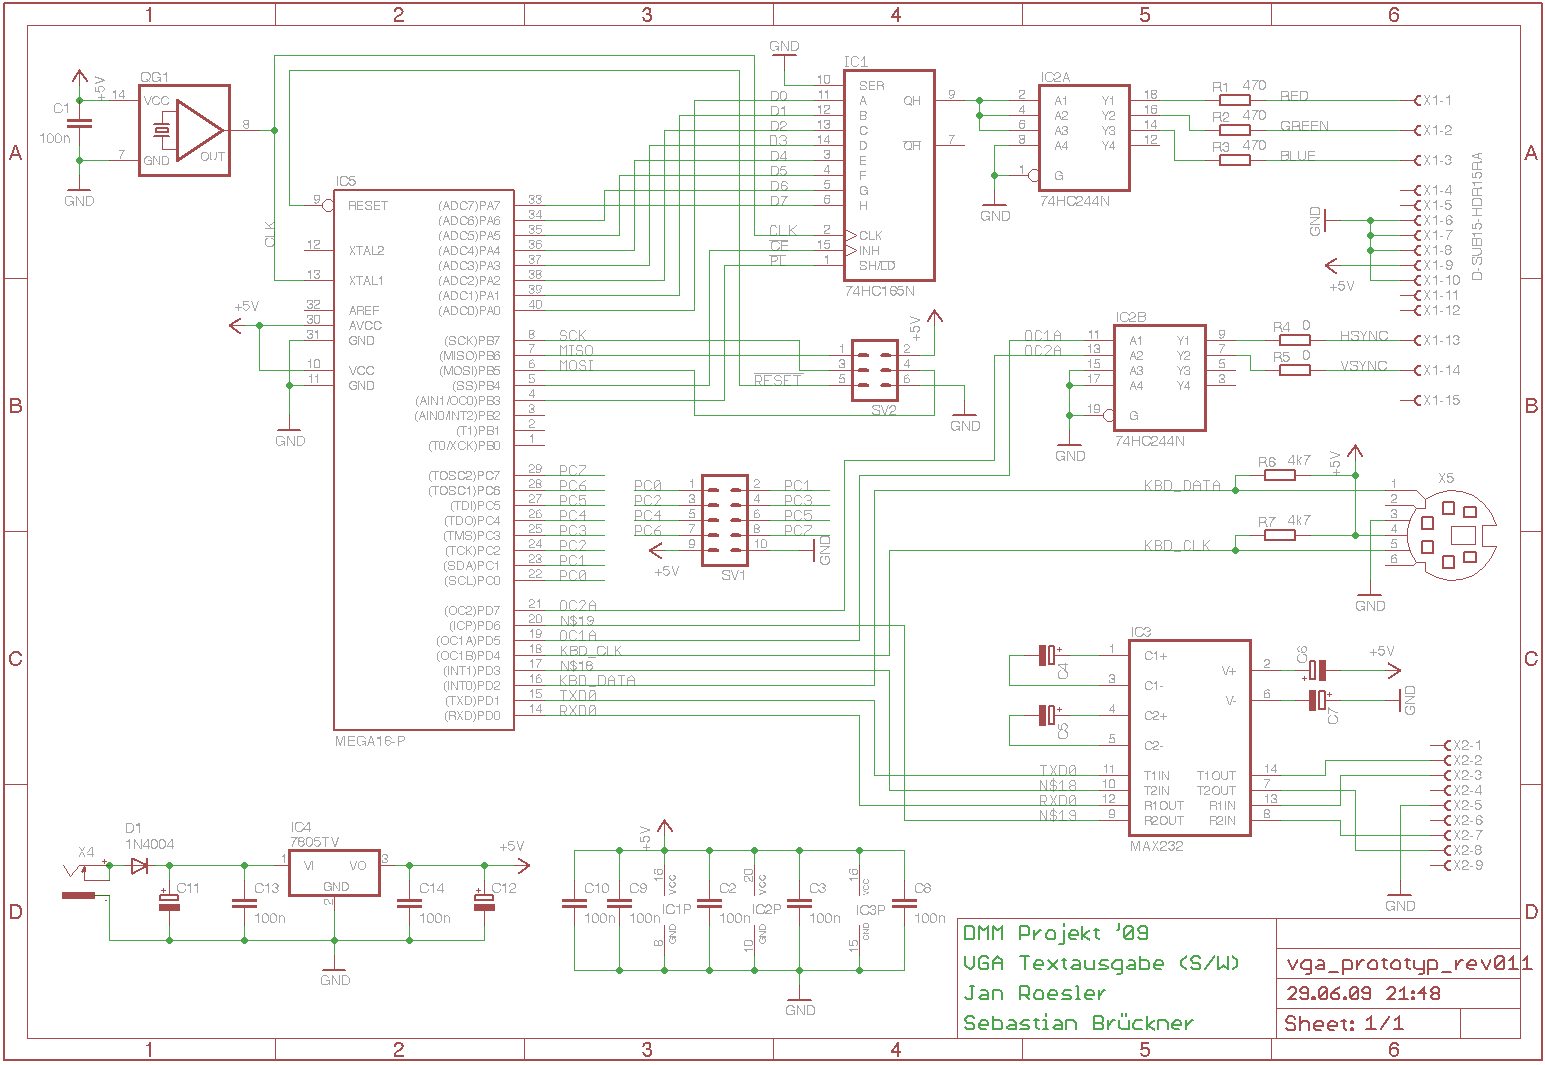
Task: Click the IC2A 74HC244N buffer block
Action: pyautogui.click(x=1084, y=137)
